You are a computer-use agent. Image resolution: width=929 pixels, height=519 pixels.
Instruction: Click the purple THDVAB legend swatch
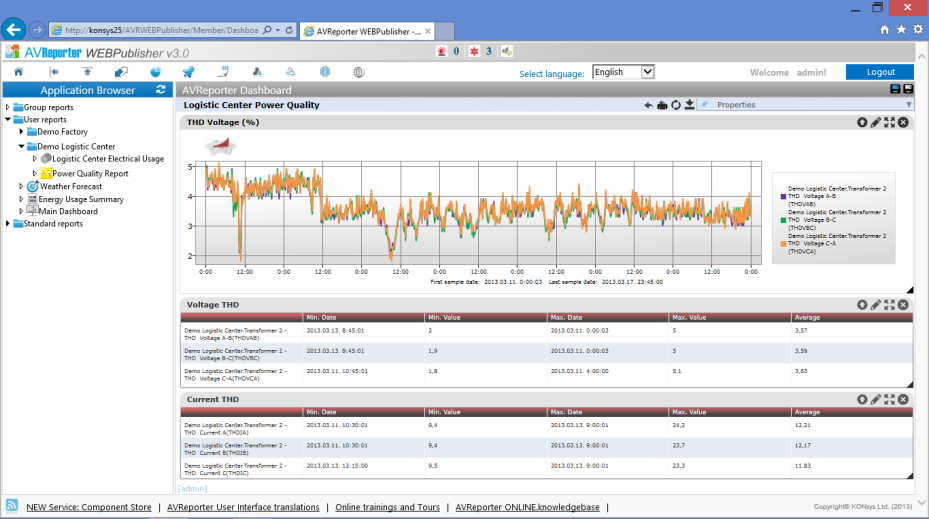pyautogui.click(x=783, y=196)
